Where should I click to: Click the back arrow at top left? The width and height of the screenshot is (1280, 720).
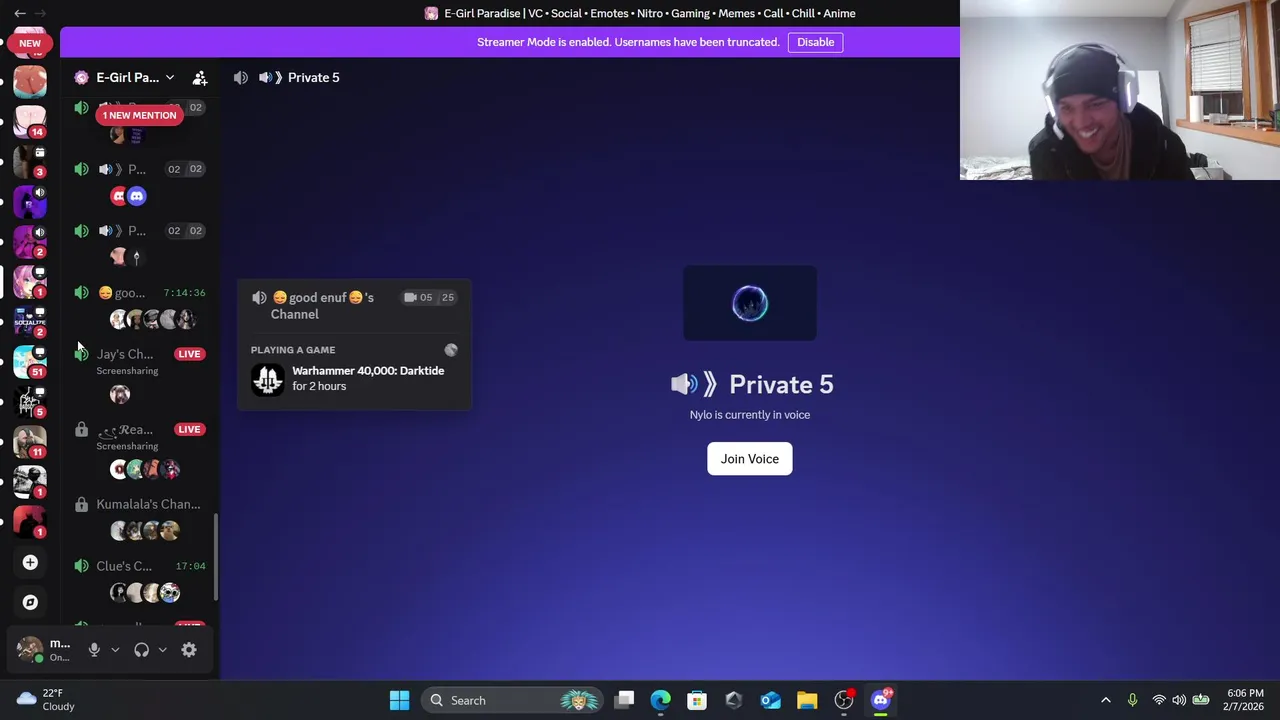pyautogui.click(x=20, y=13)
